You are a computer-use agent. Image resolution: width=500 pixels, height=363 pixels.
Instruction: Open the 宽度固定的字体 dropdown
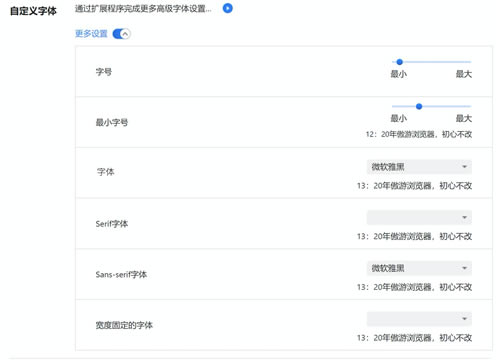[419, 319]
